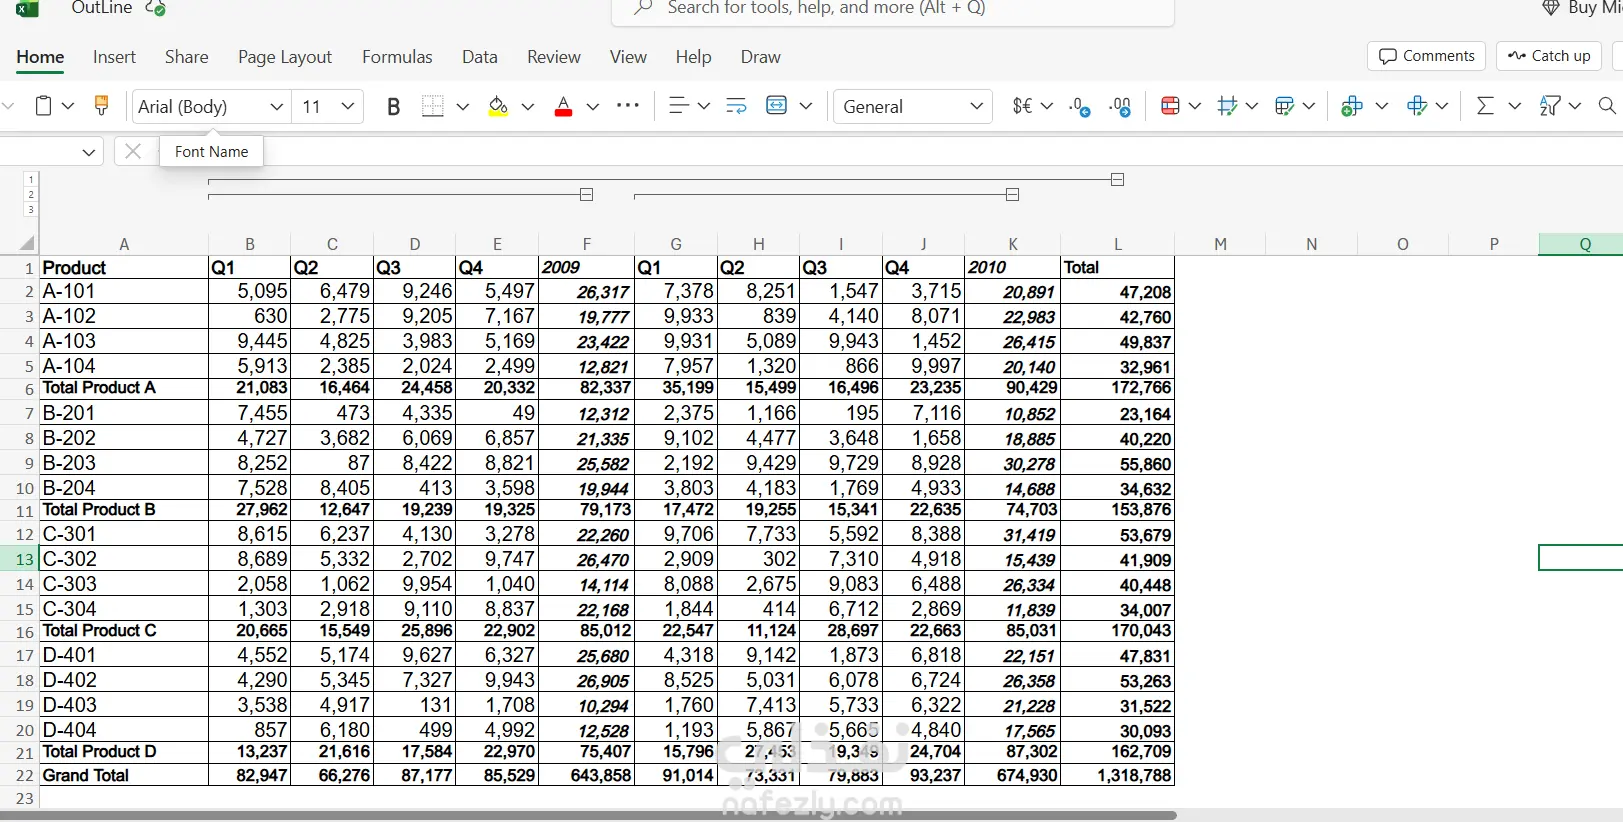This screenshot has width=1623, height=822.
Task: Expand the merge options arrow
Action: pyautogui.click(x=805, y=106)
